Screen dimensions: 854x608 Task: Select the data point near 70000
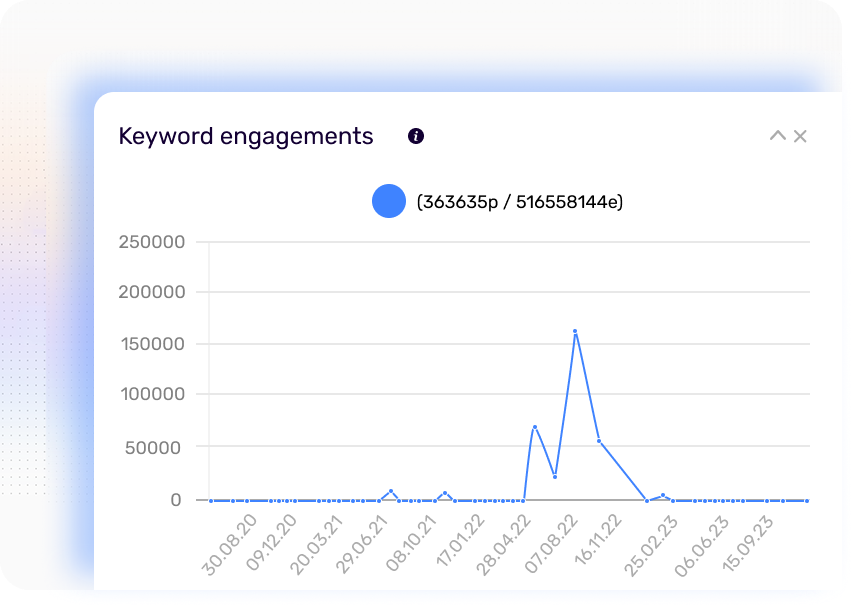[x=535, y=427]
